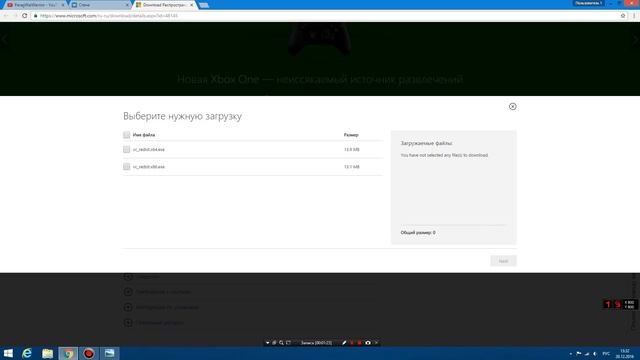The height and width of the screenshot is (360, 640).
Task: Go forward in browser history
Action: (15, 16)
